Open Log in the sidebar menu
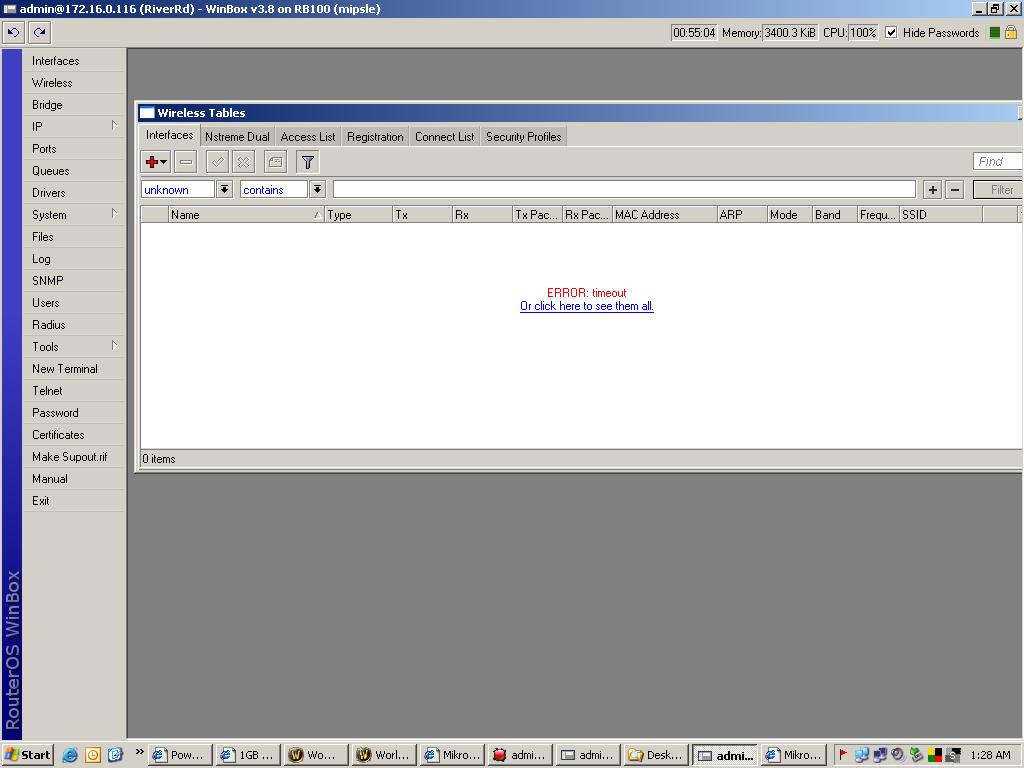Image resolution: width=1024 pixels, height=768 pixels. point(73,259)
